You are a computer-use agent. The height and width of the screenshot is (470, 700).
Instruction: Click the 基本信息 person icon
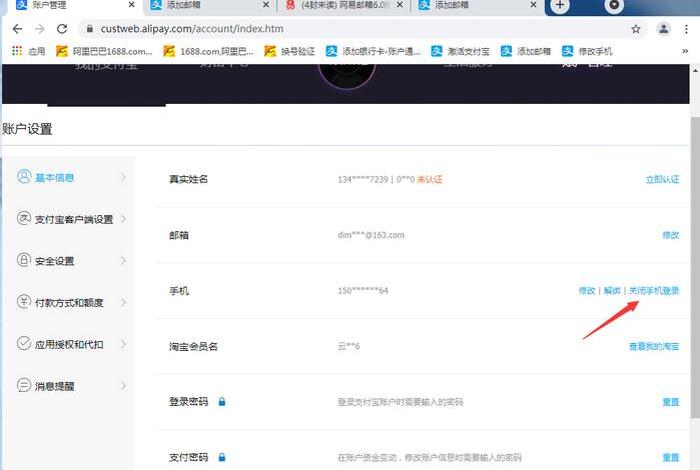[24, 176]
